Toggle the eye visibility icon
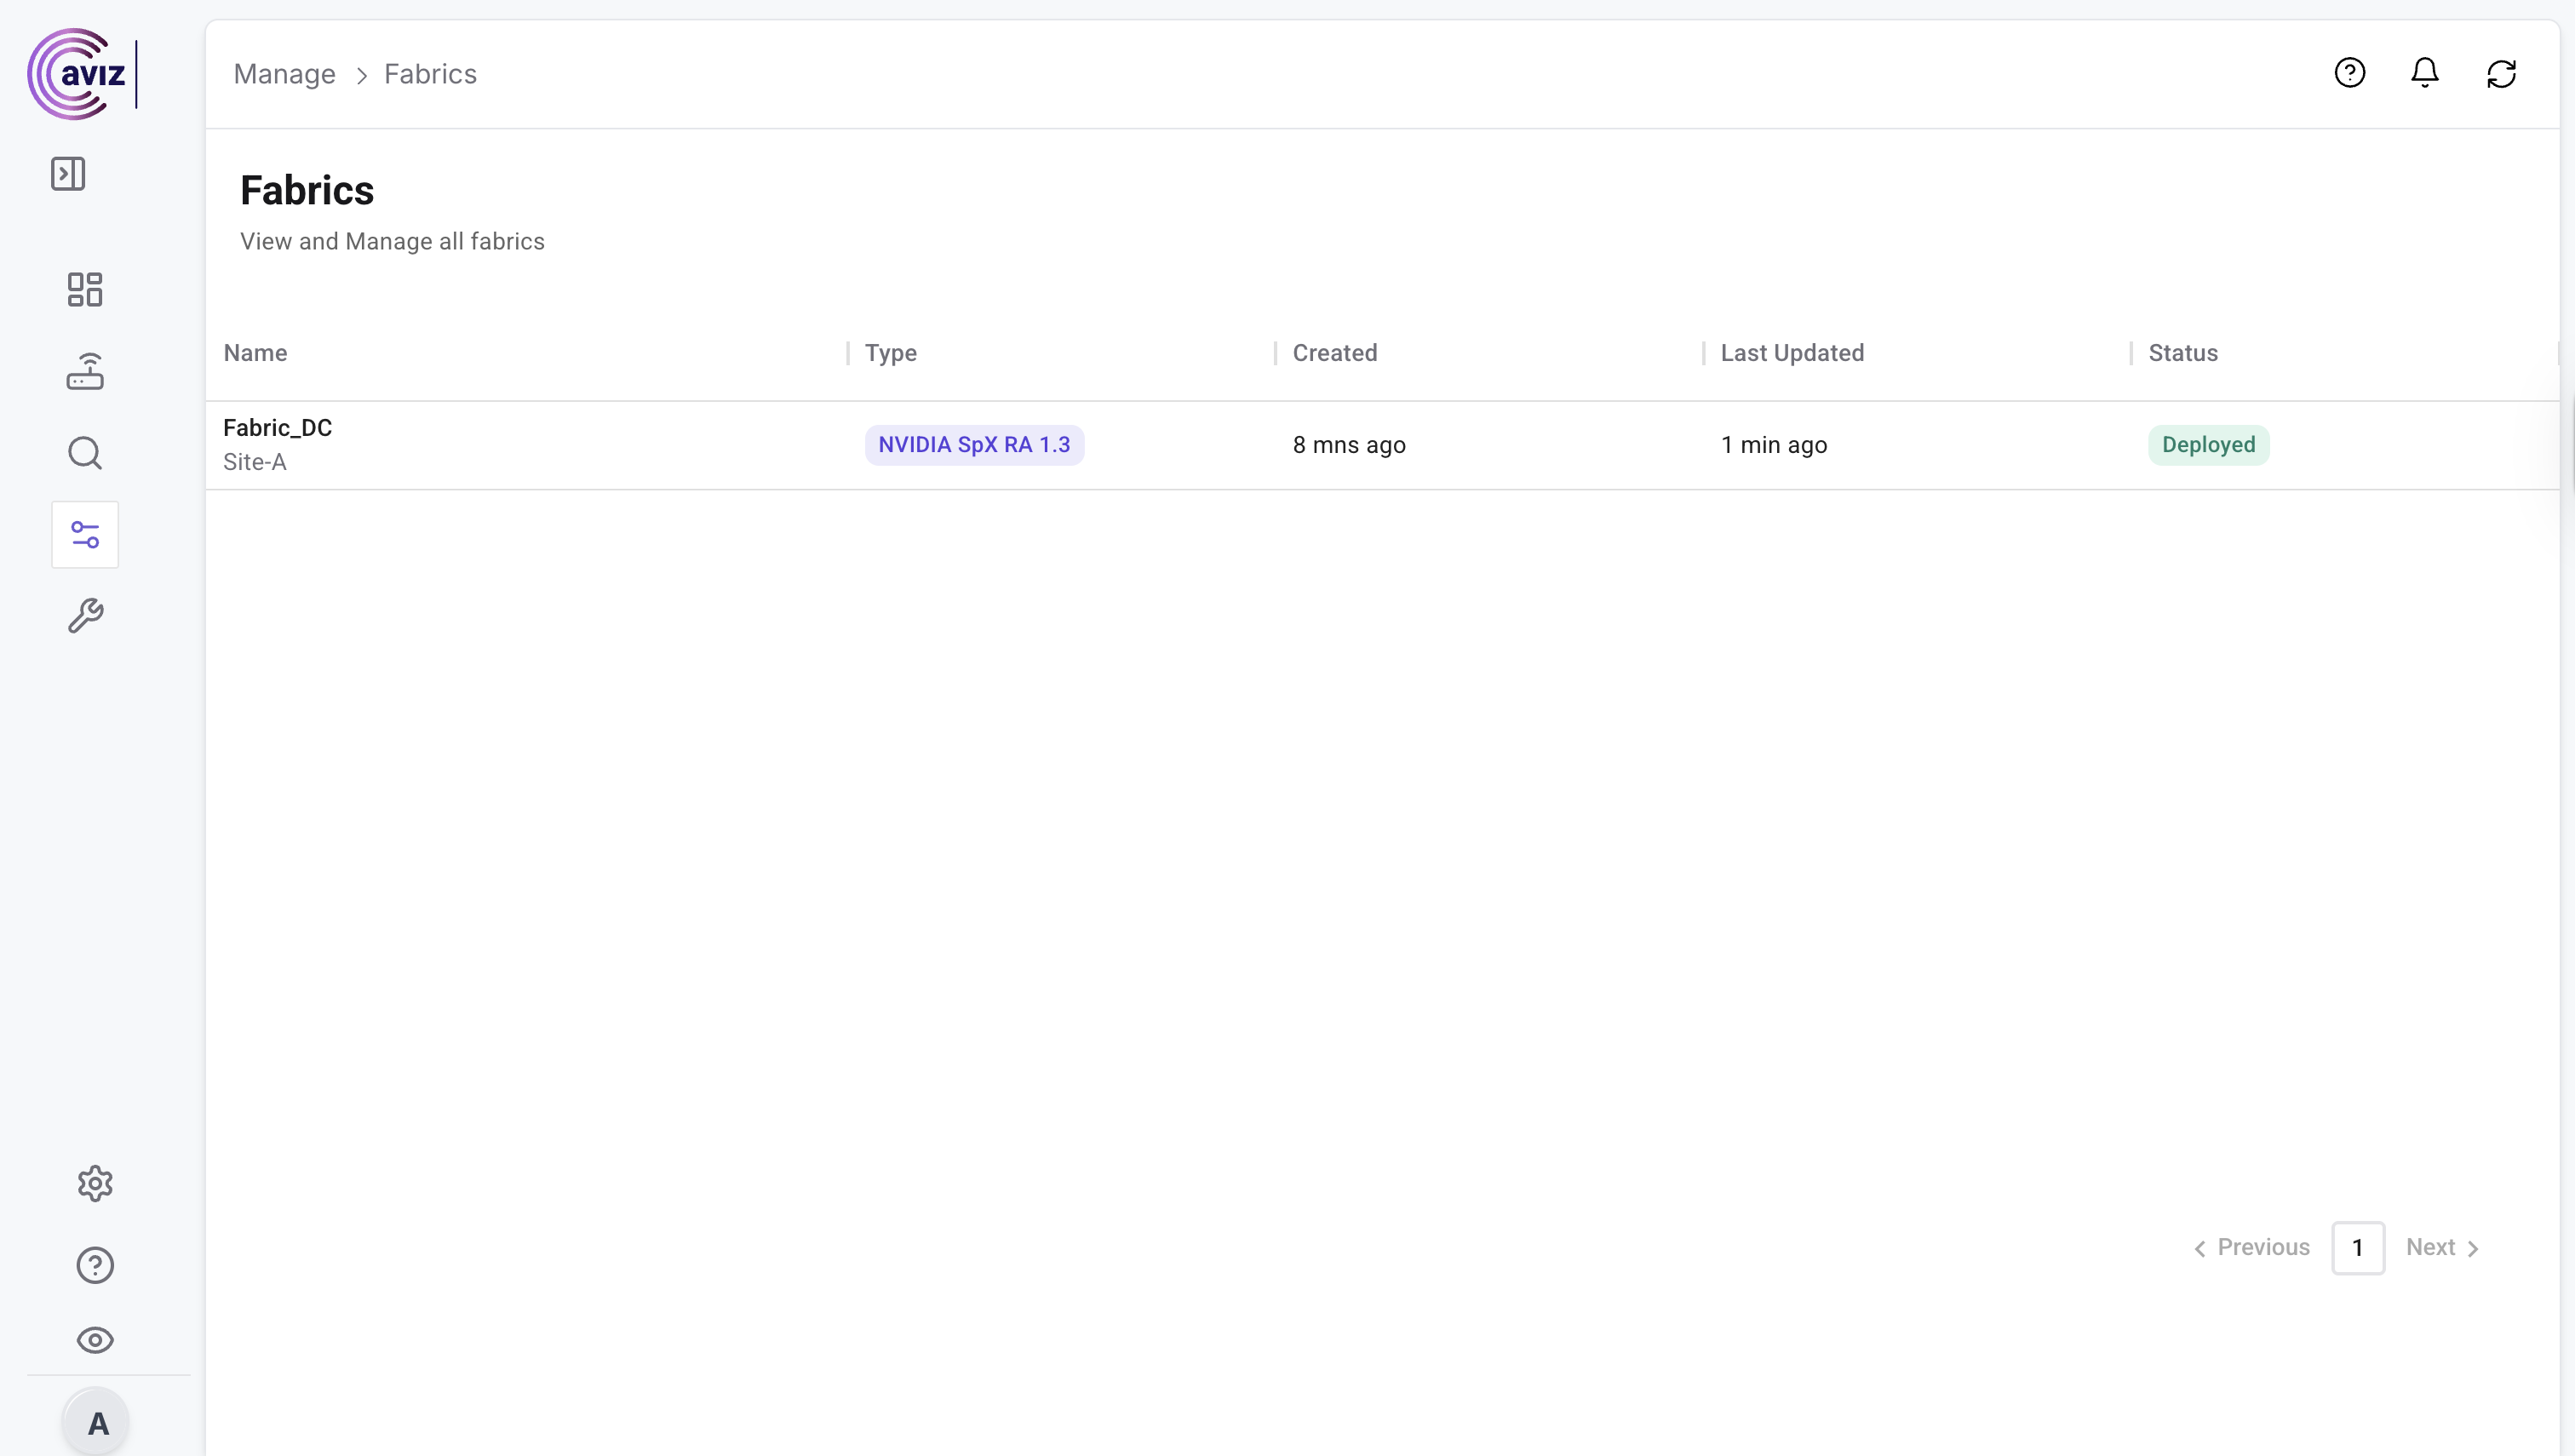Screen dimensions: 2575x1456 pyautogui.click(x=95, y=1340)
